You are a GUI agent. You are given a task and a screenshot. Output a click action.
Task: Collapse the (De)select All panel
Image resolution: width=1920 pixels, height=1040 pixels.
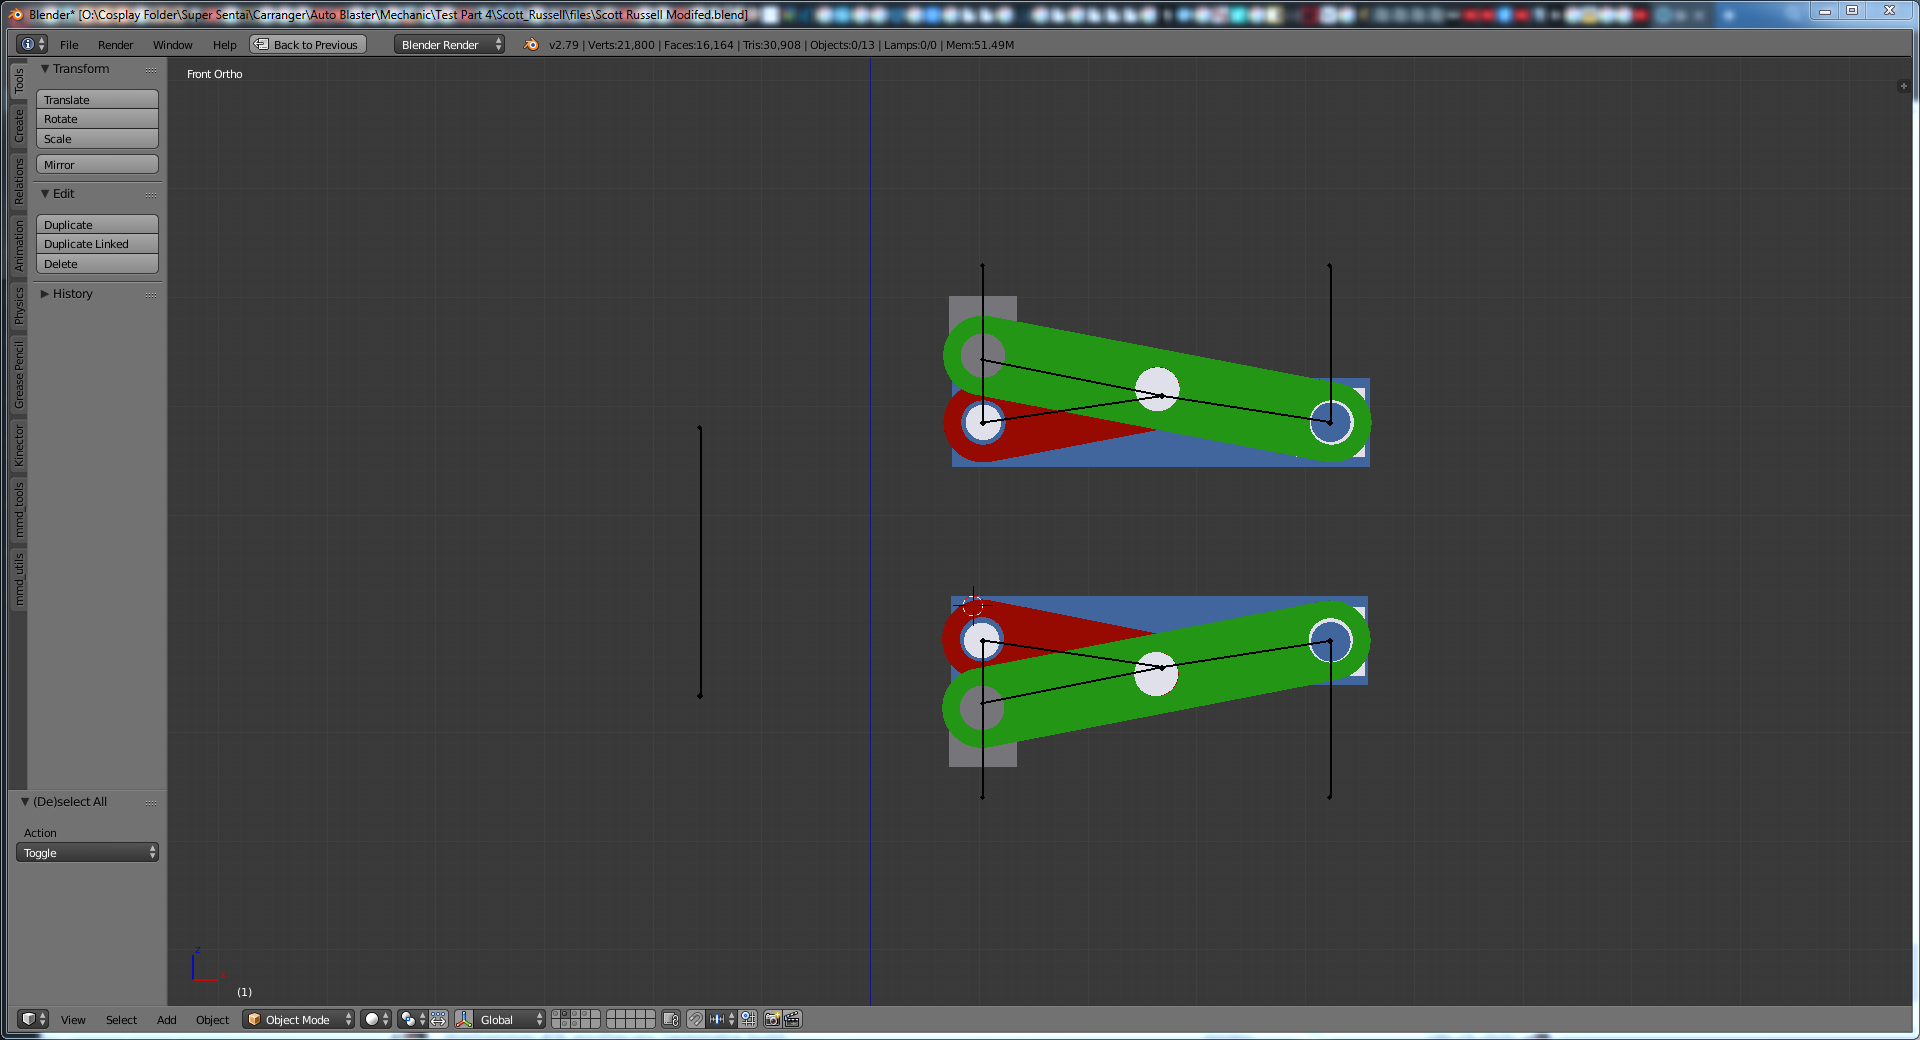click(25, 802)
